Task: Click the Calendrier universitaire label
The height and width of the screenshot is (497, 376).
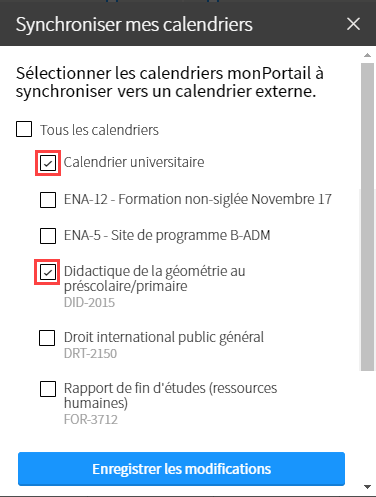Action: point(134,162)
